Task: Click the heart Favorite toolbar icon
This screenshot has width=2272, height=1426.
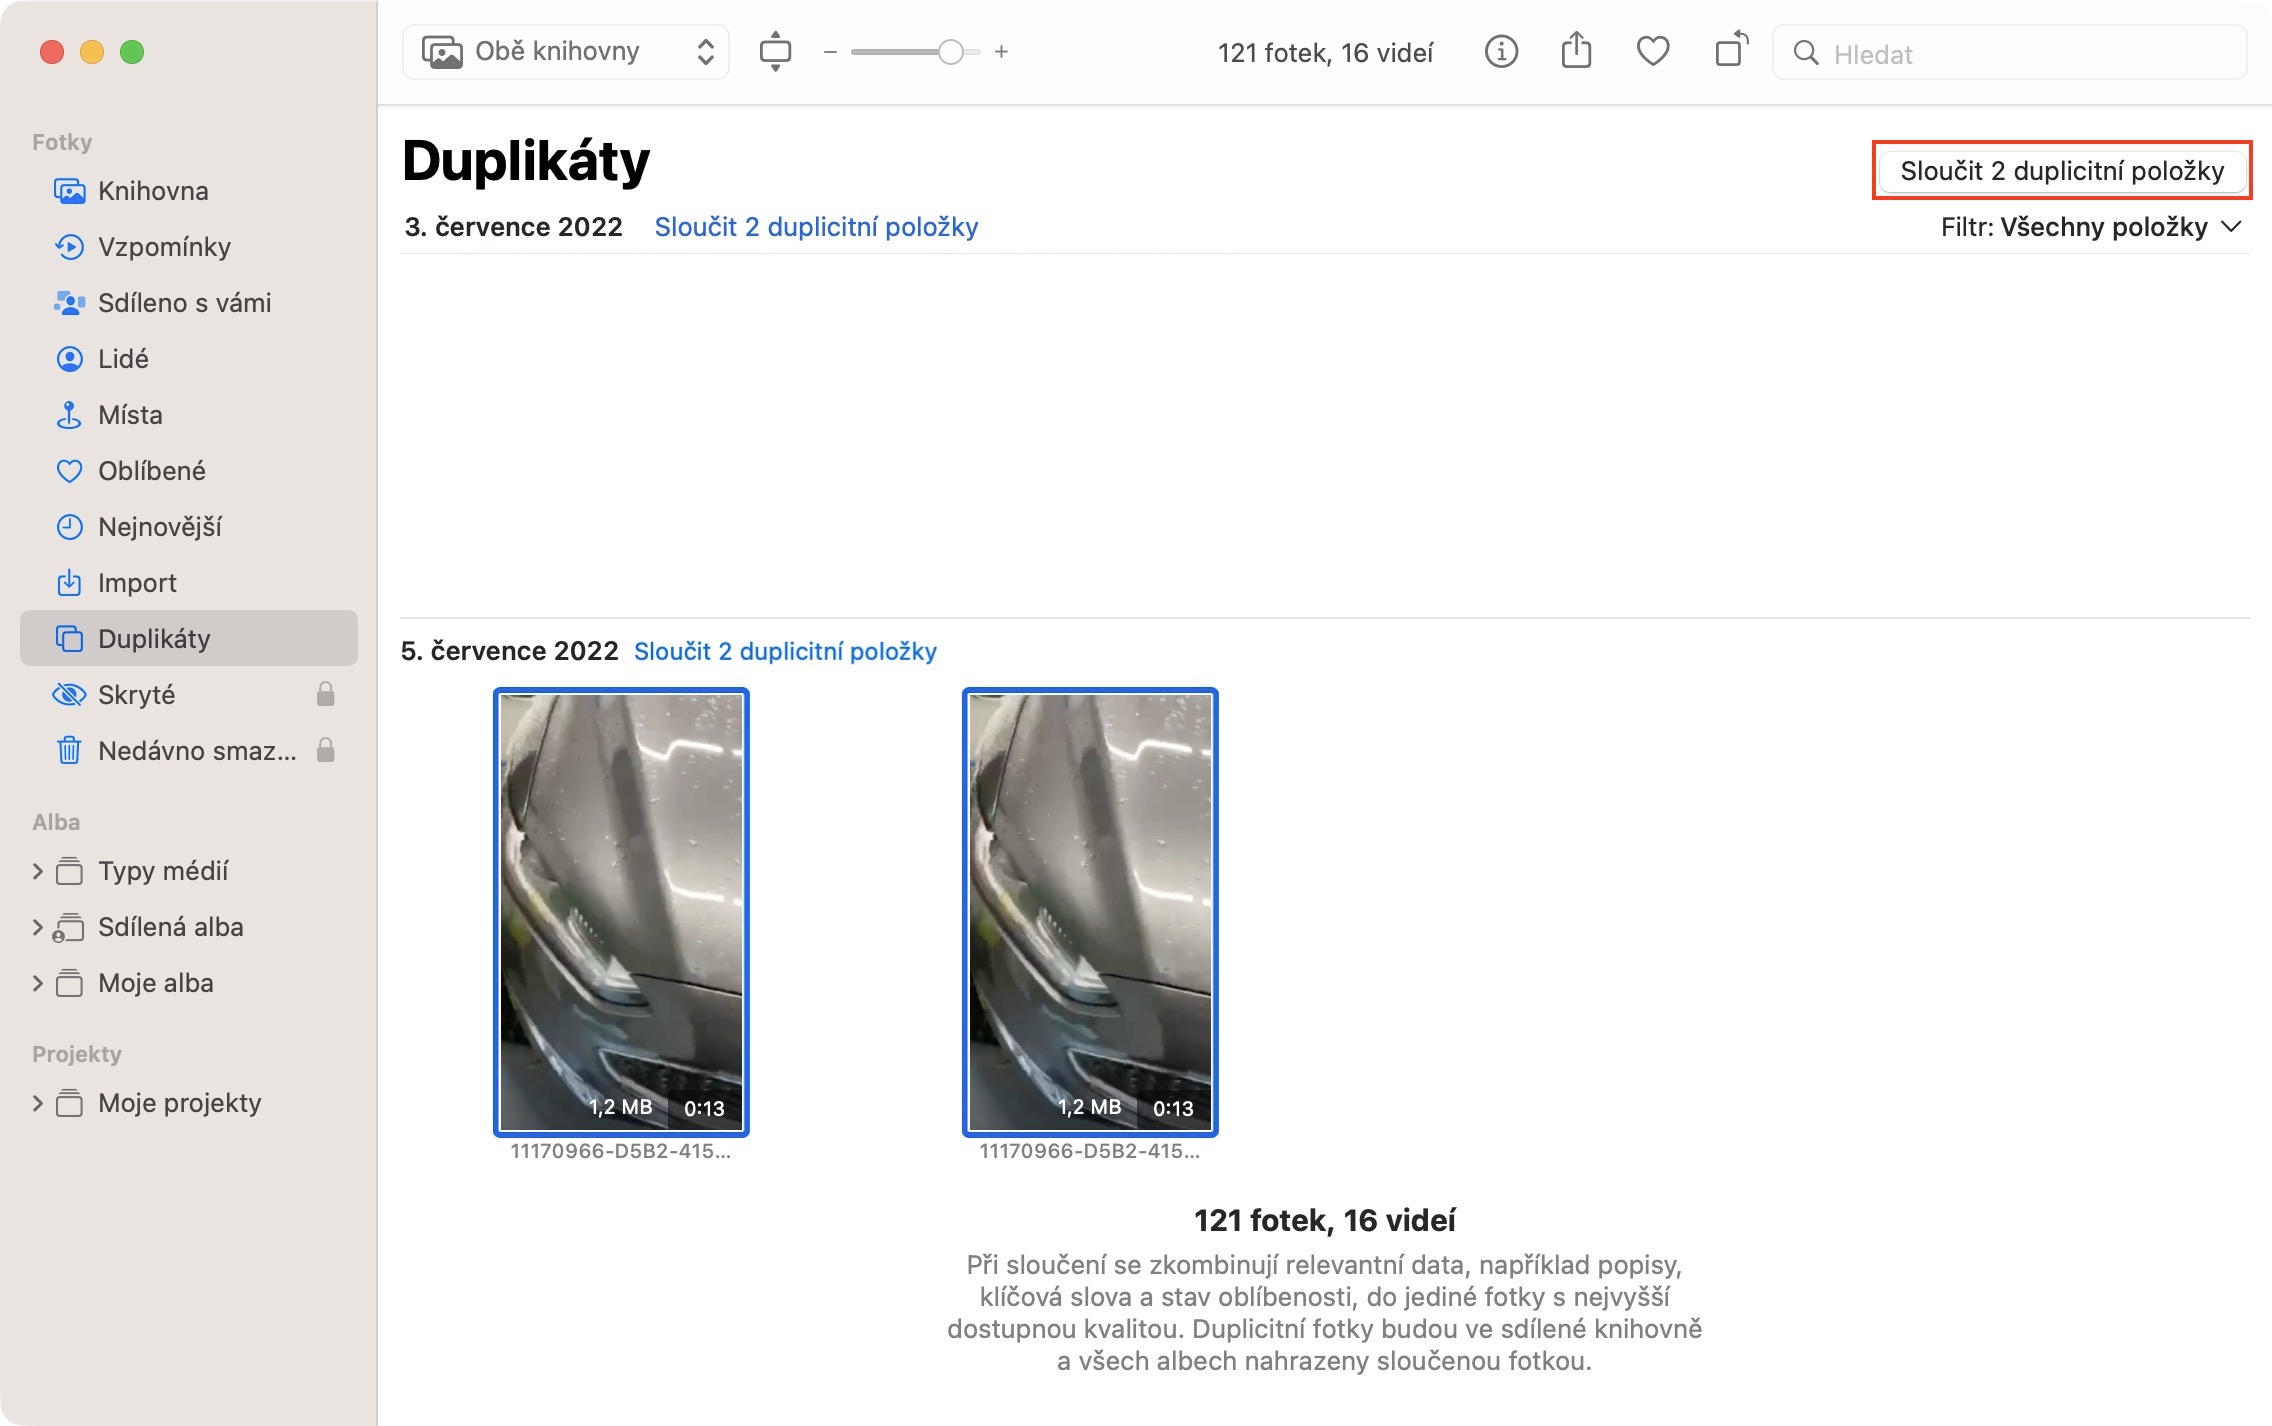Action: [x=1652, y=51]
